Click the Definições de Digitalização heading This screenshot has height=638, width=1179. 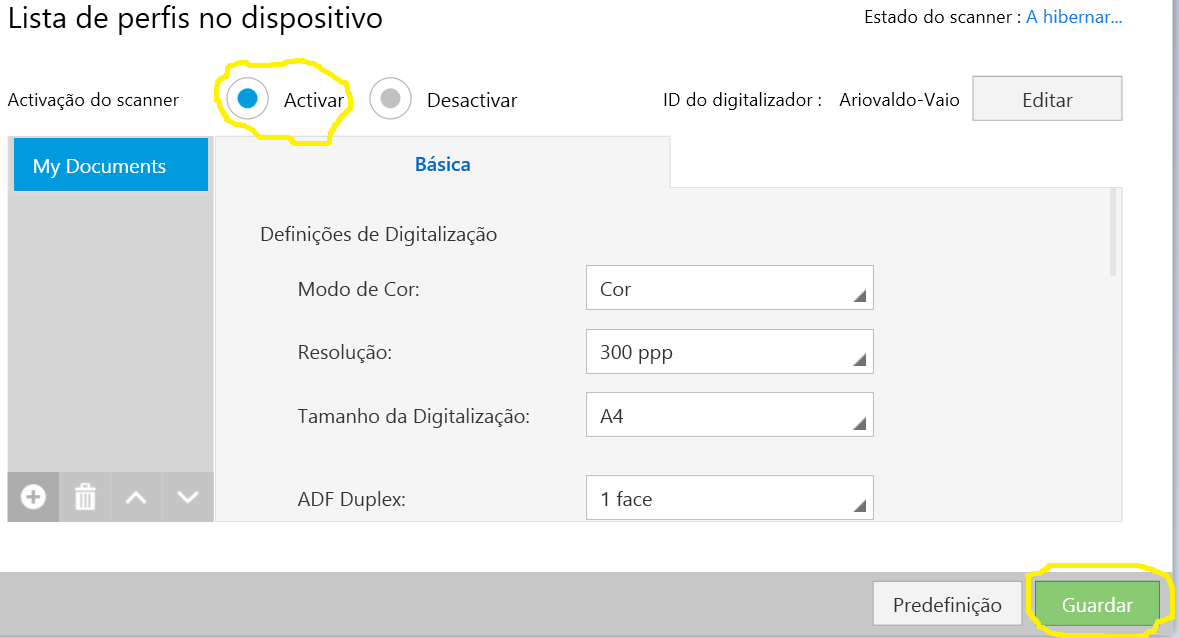pyautogui.click(x=378, y=234)
